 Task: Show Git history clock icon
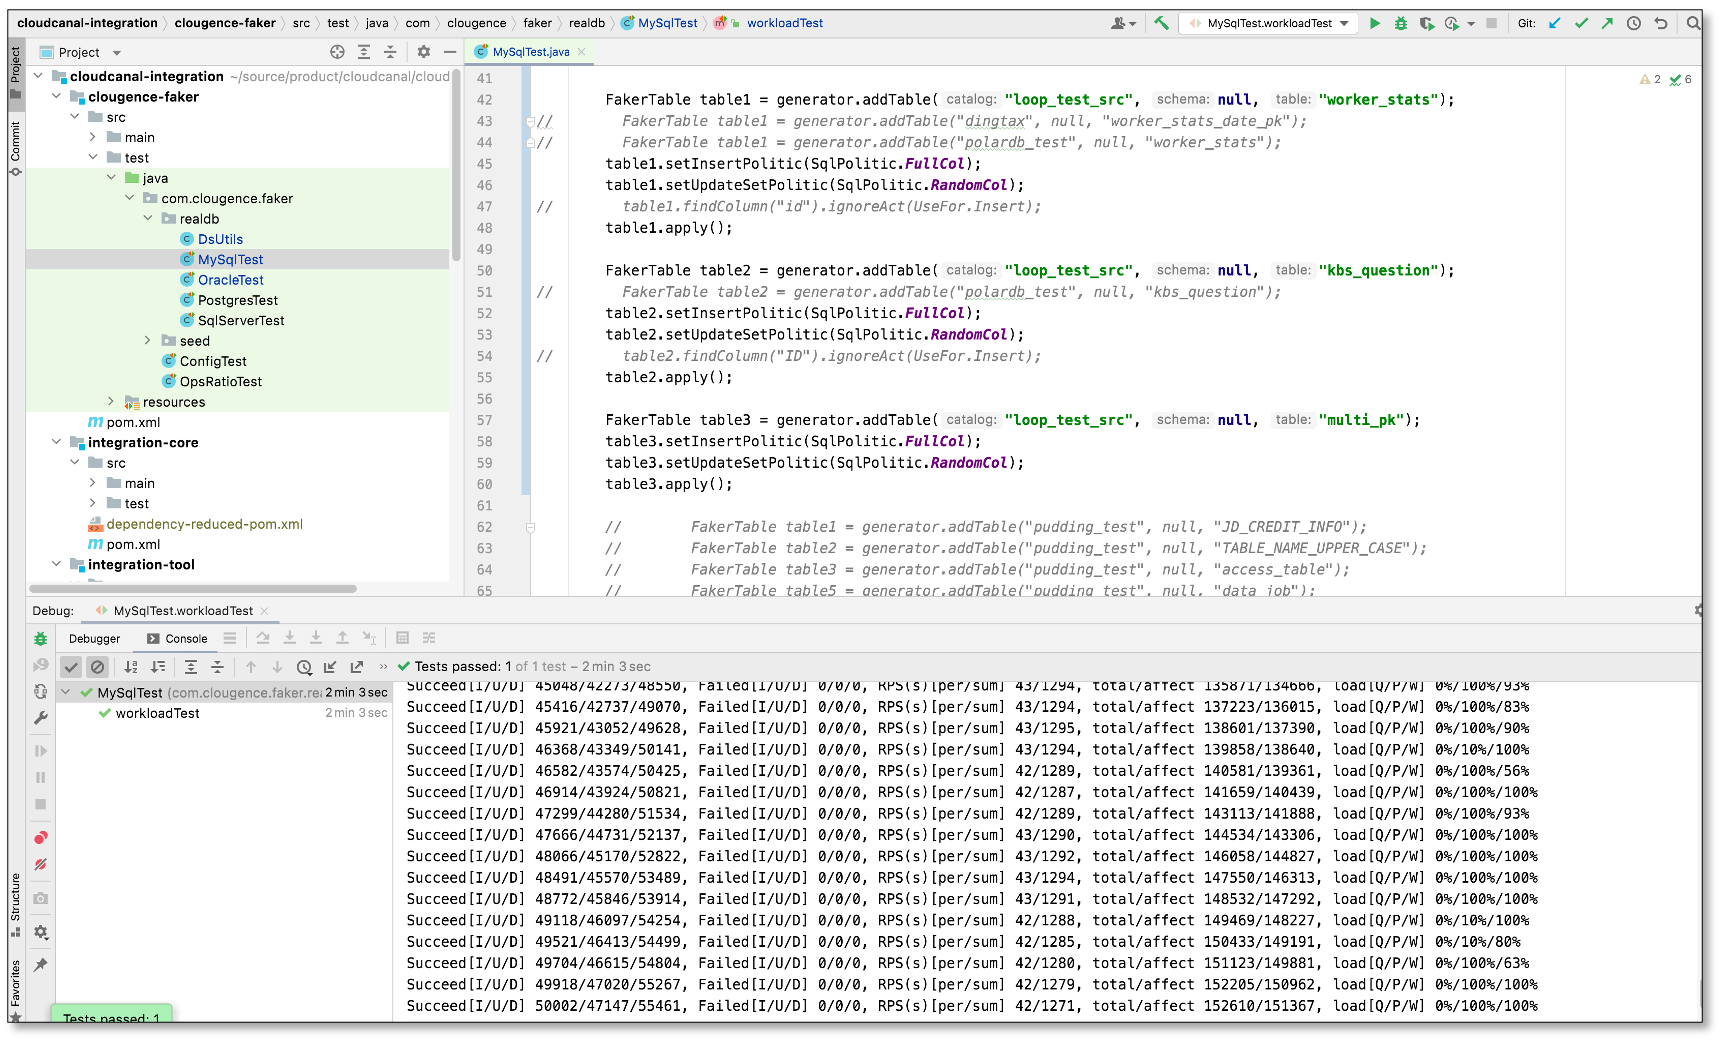pos(1634,23)
